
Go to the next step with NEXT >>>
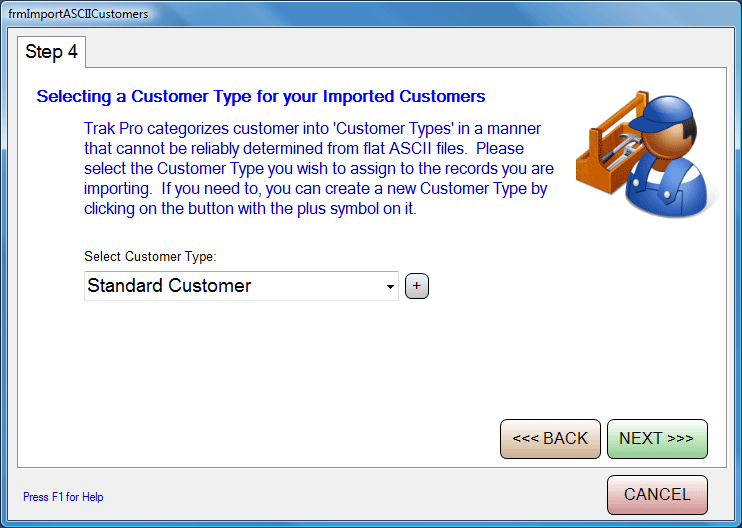coord(657,439)
